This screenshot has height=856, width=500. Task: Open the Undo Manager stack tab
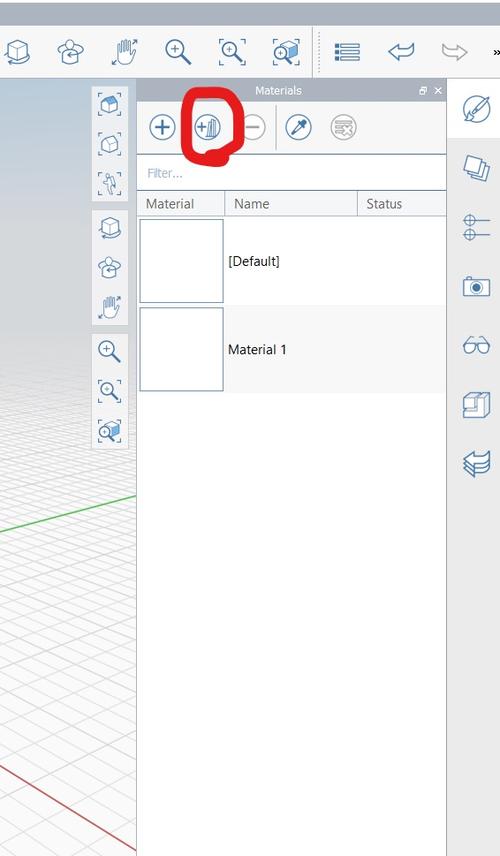click(477, 465)
